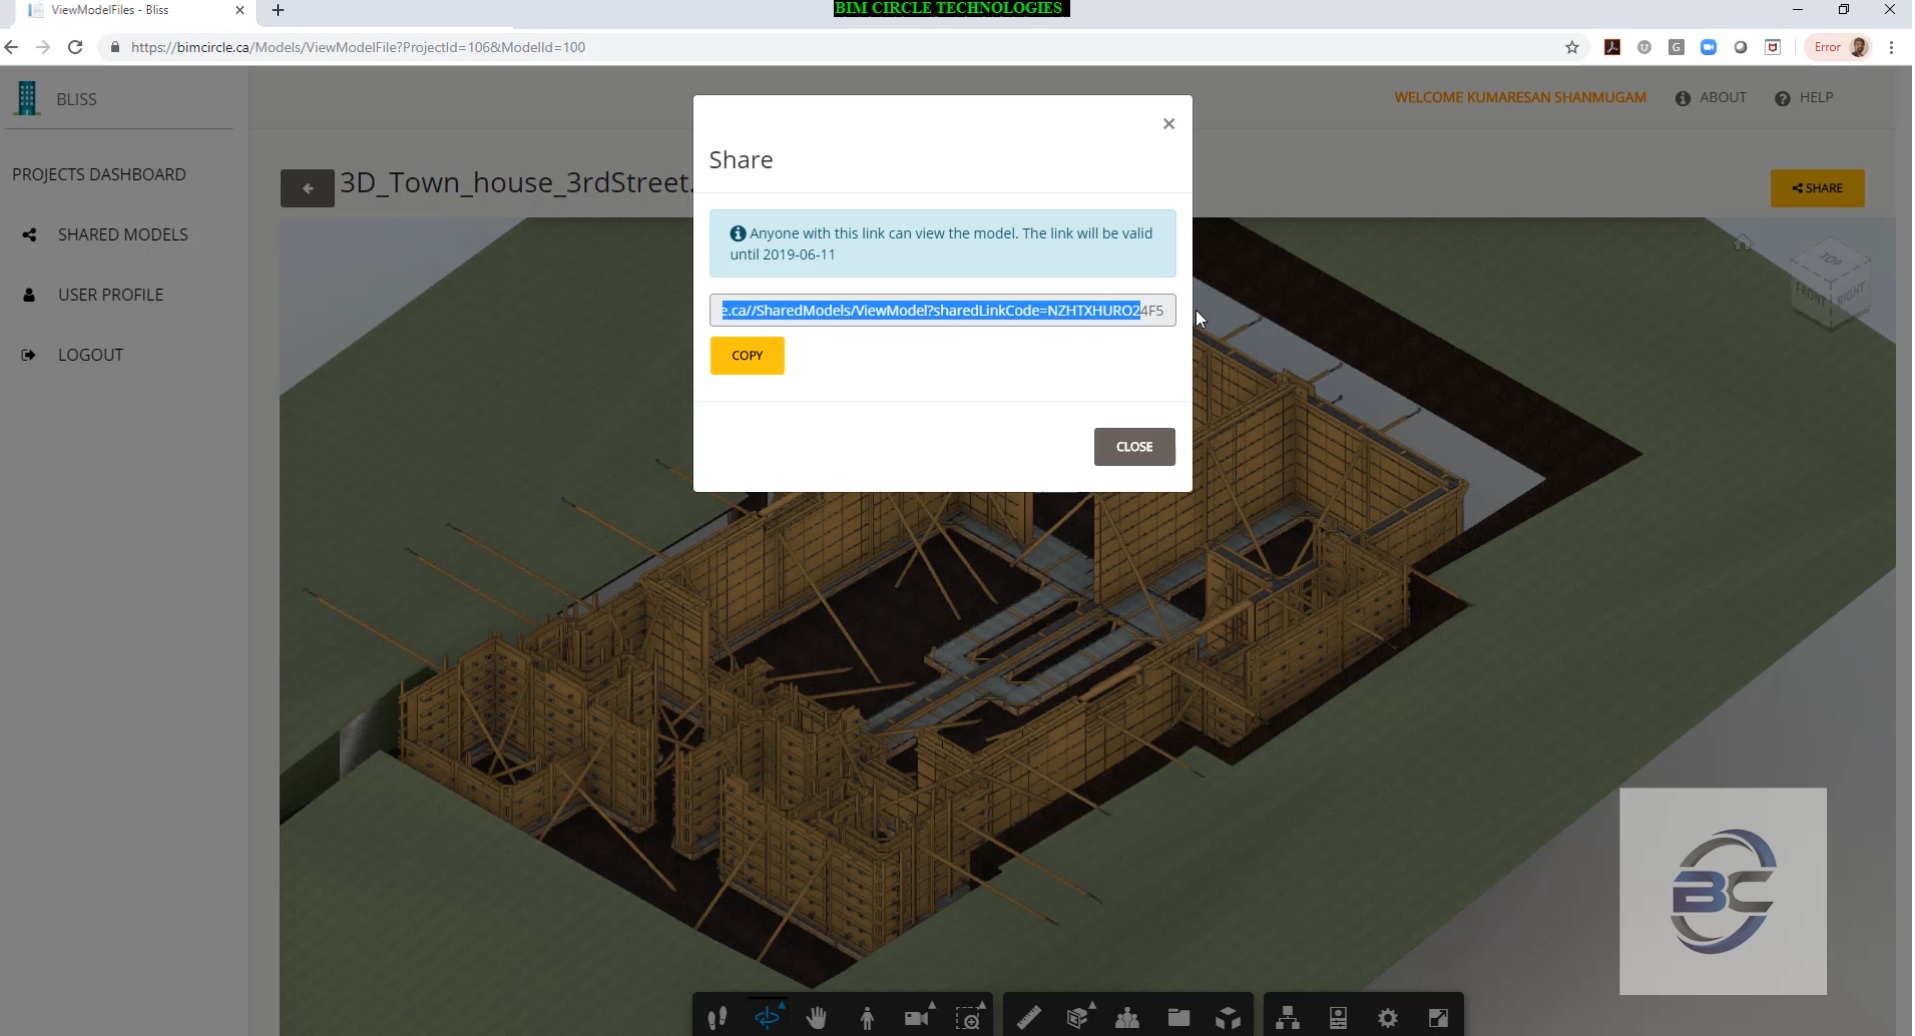Open the folder icon in viewer toolbar

[x=1179, y=1018]
